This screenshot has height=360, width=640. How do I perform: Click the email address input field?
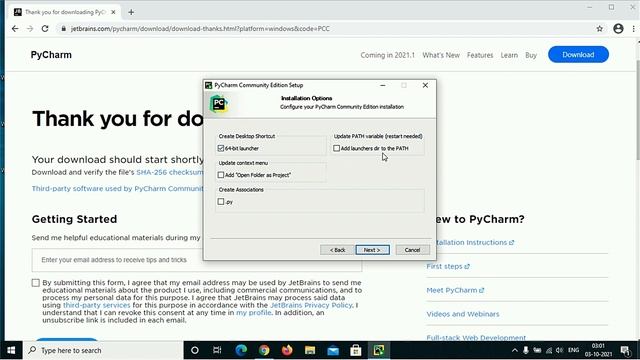[x=197, y=260]
